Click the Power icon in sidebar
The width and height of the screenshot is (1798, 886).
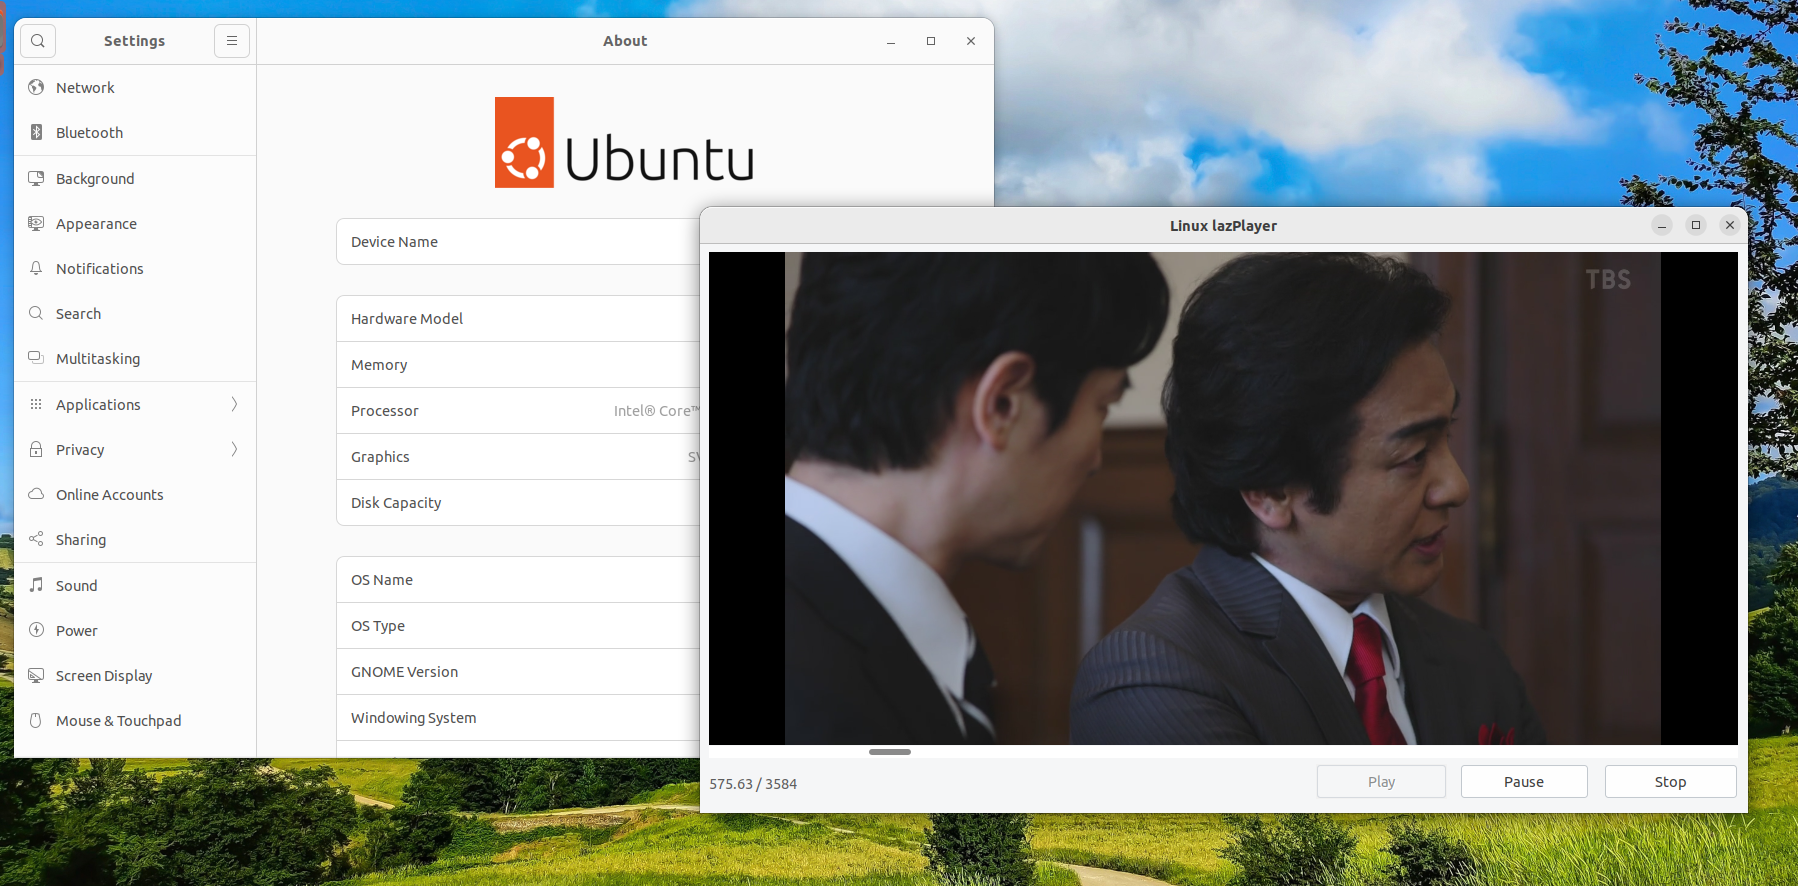pos(36,630)
